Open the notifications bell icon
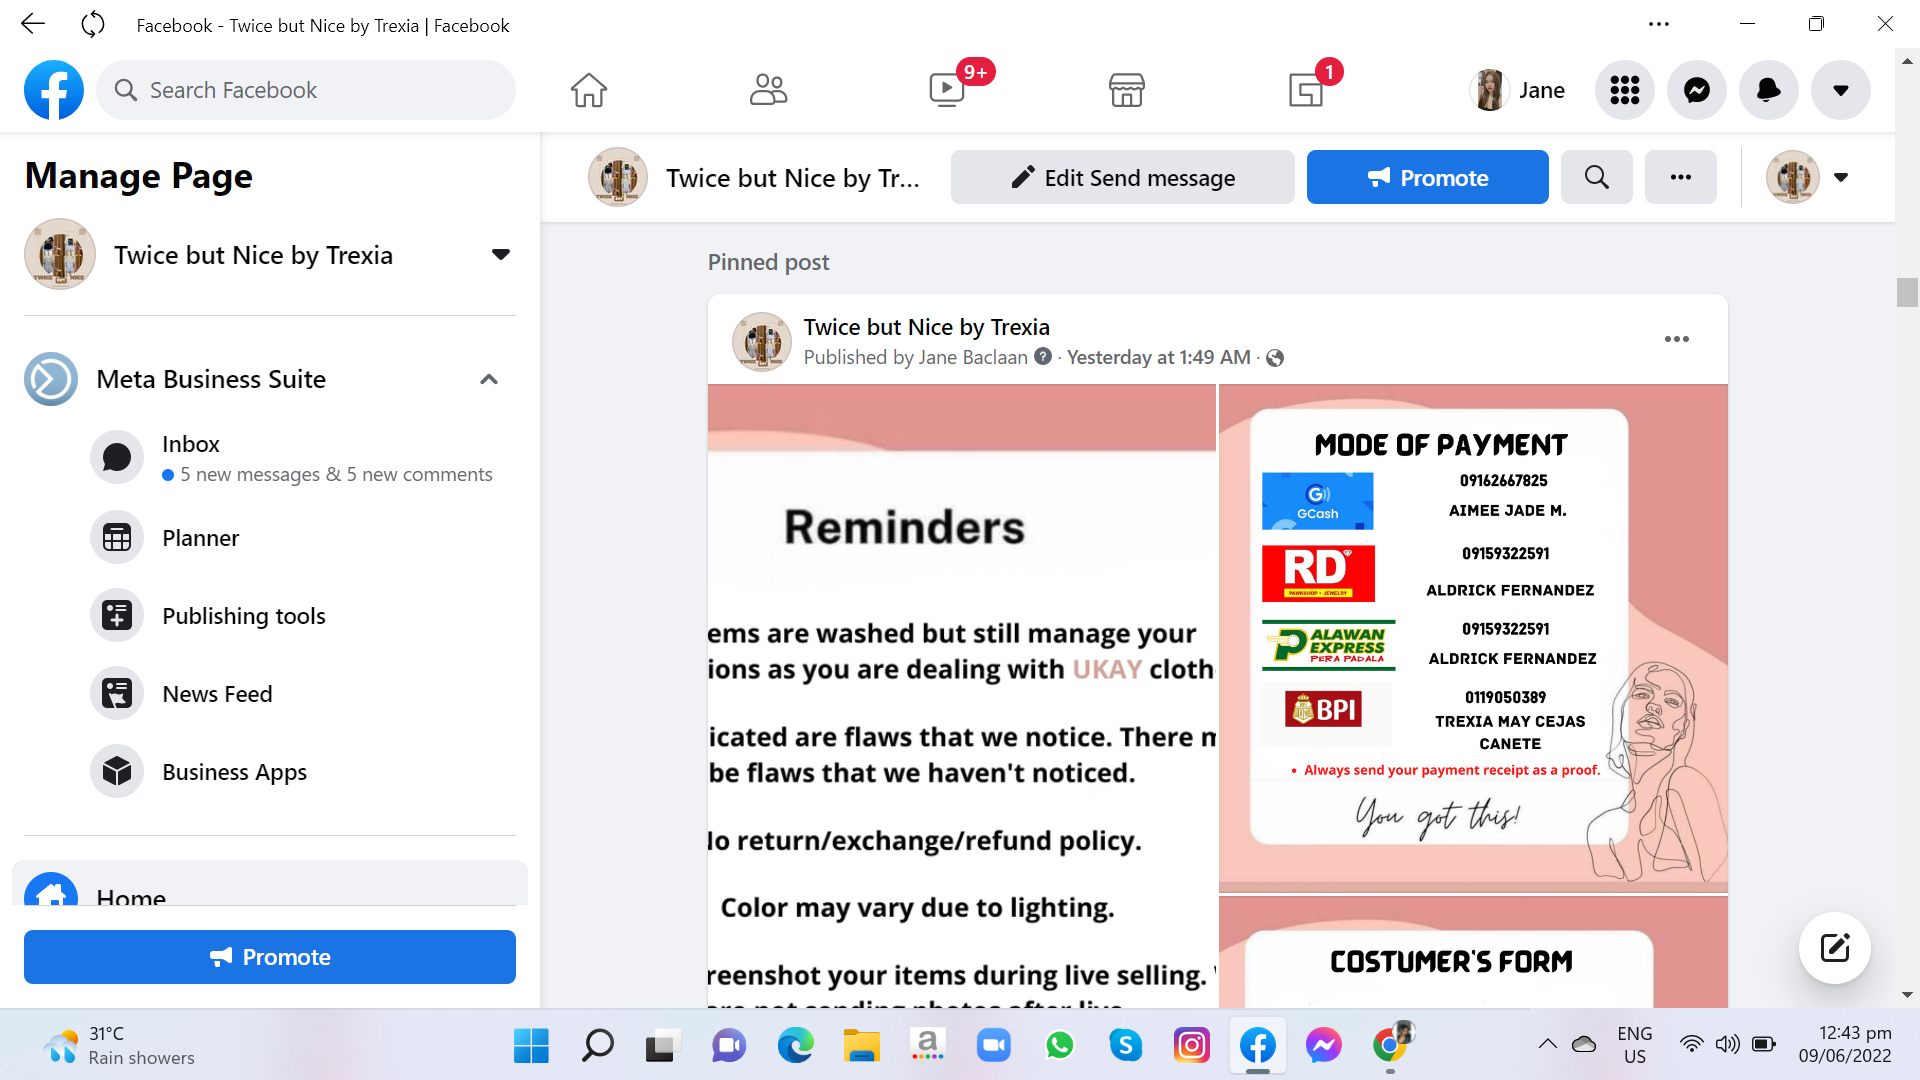Image resolution: width=1920 pixels, height=1080 pixels. 1769,90
